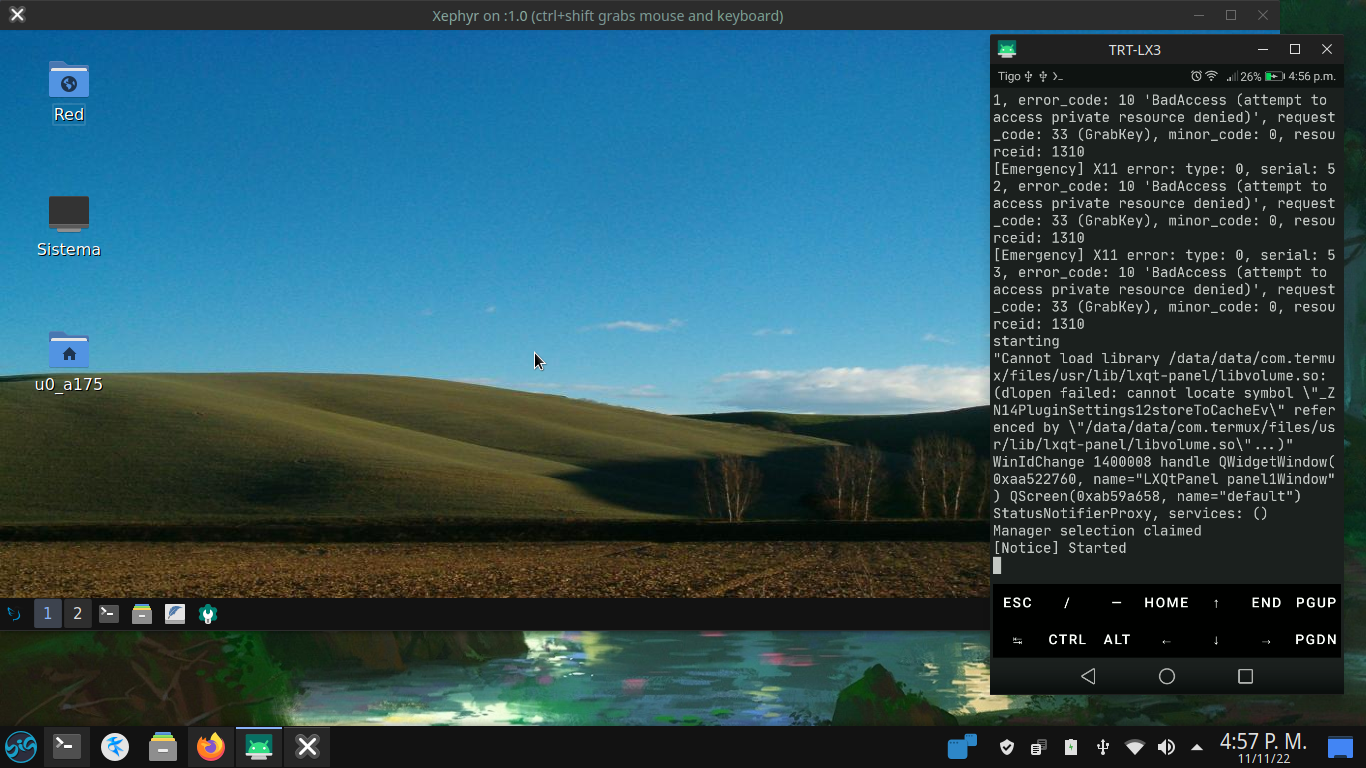Viewport: 1366px width, 768px height.
Task: Open the blue bird app in host taskbar
Action: 115,746
